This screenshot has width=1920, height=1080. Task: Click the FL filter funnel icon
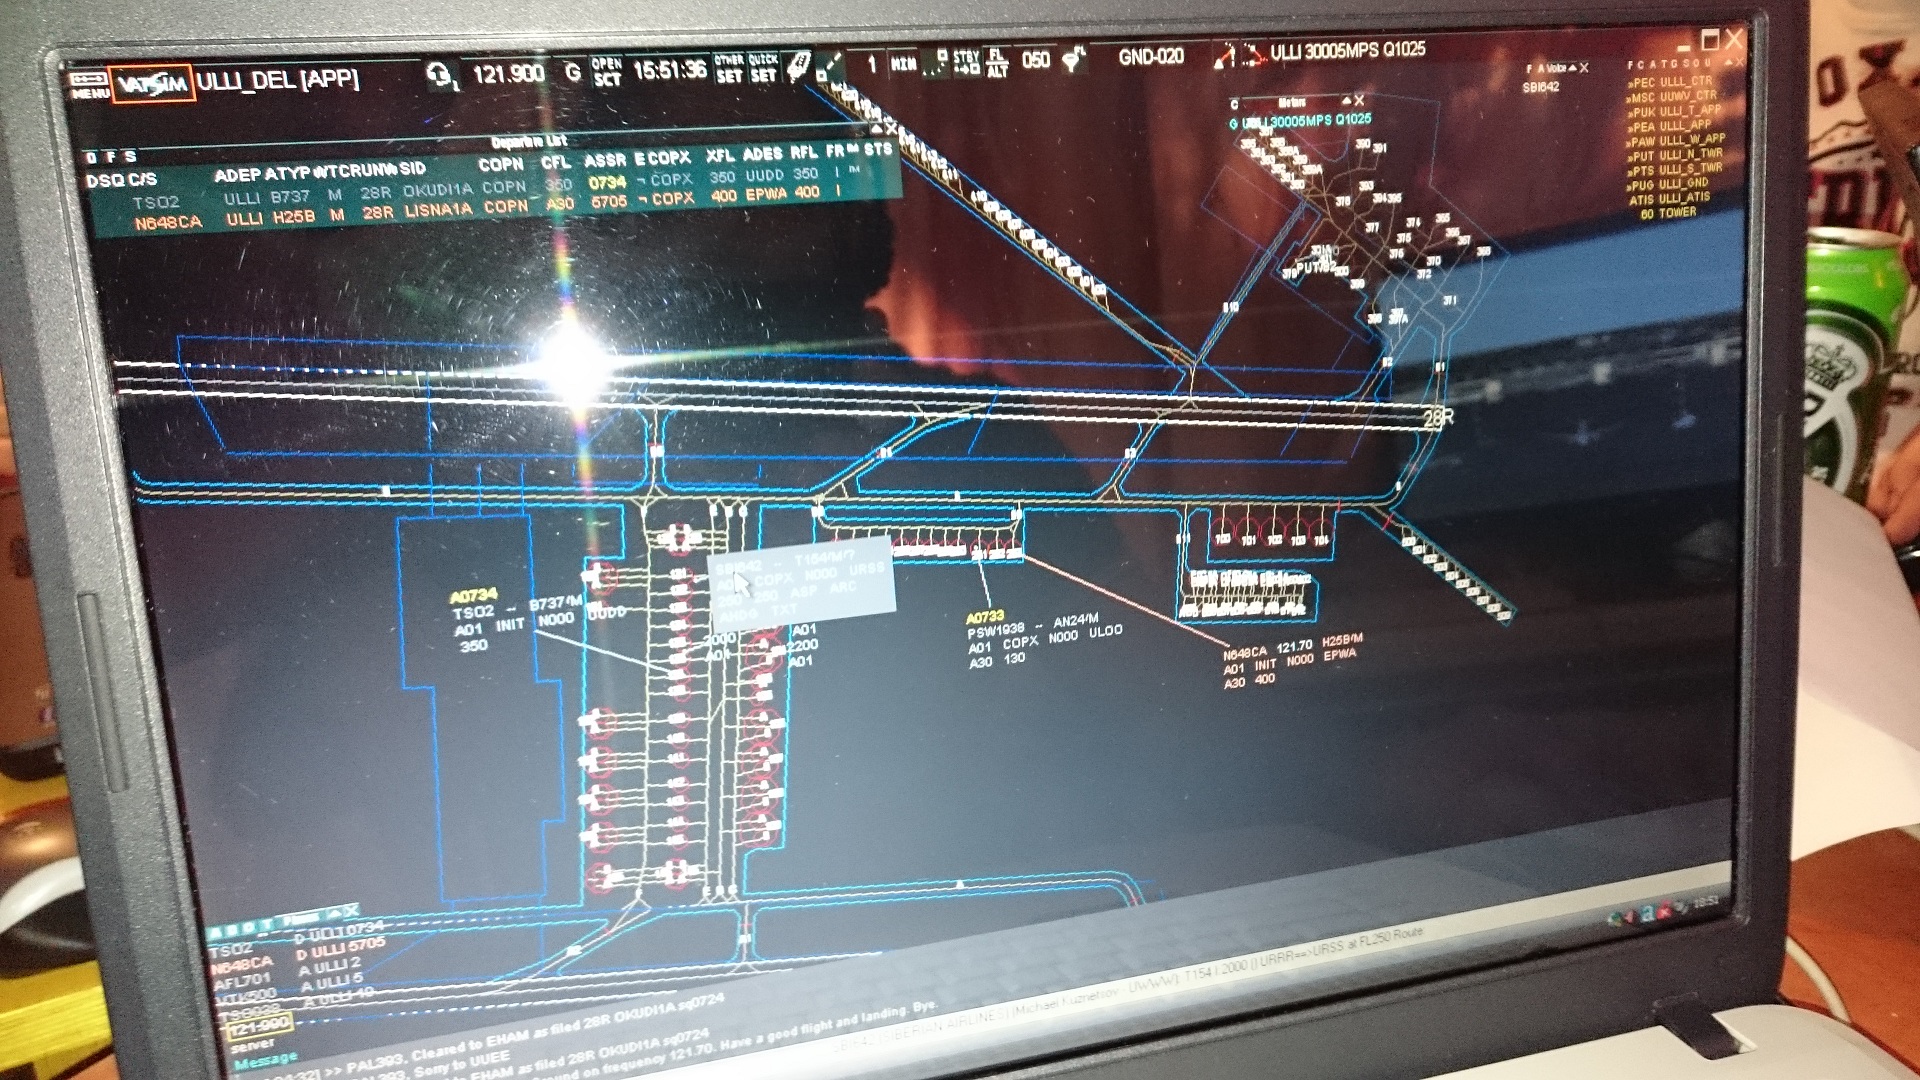[x=1073, y=59]
